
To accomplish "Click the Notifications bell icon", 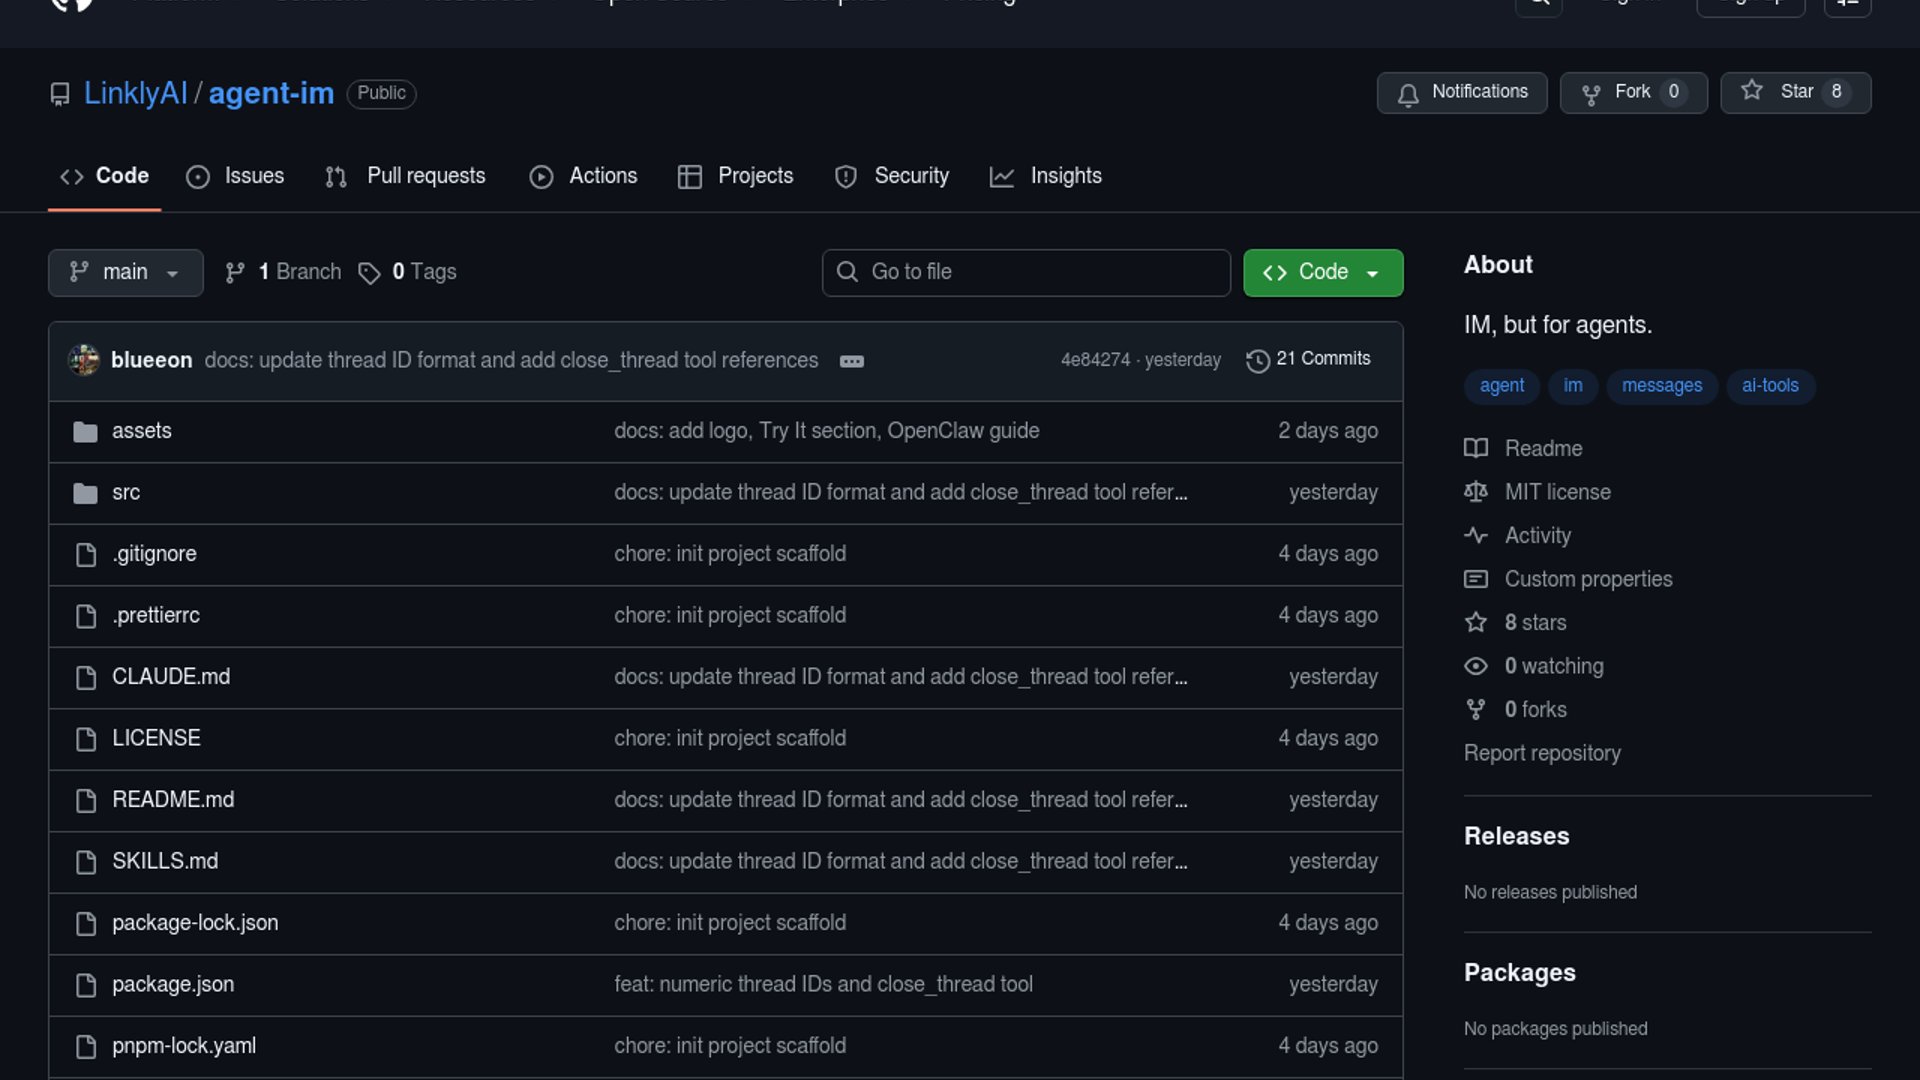I will click(1408, 93).
